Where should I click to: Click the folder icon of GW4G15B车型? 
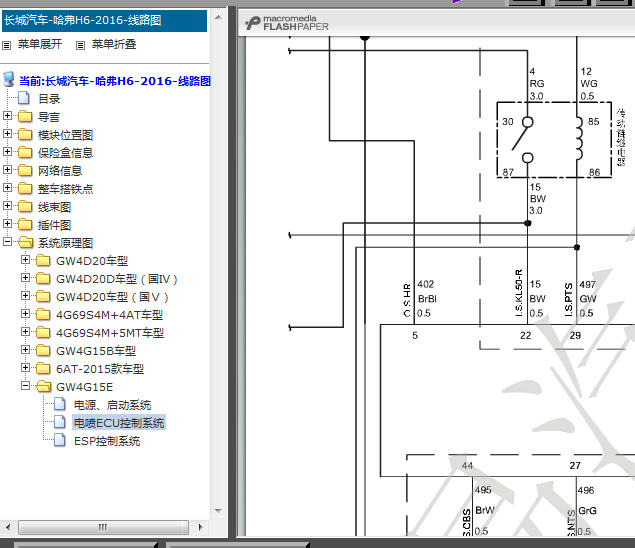43,350
